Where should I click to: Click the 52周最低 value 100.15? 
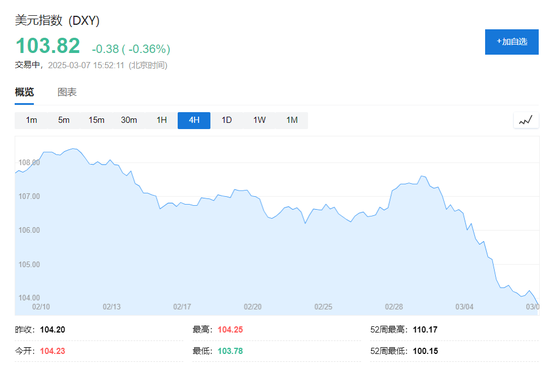(x=425, y=351)
